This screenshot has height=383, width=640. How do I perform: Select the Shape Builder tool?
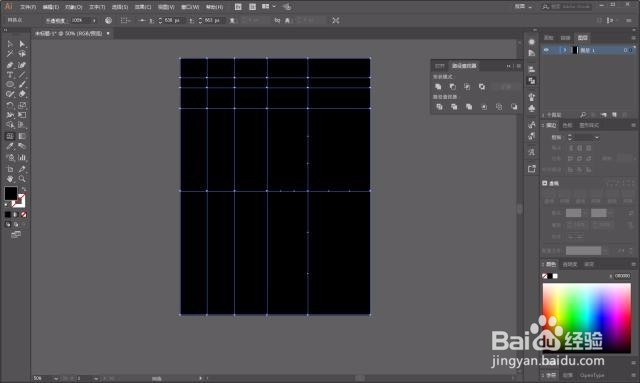(x=10, y=125)
